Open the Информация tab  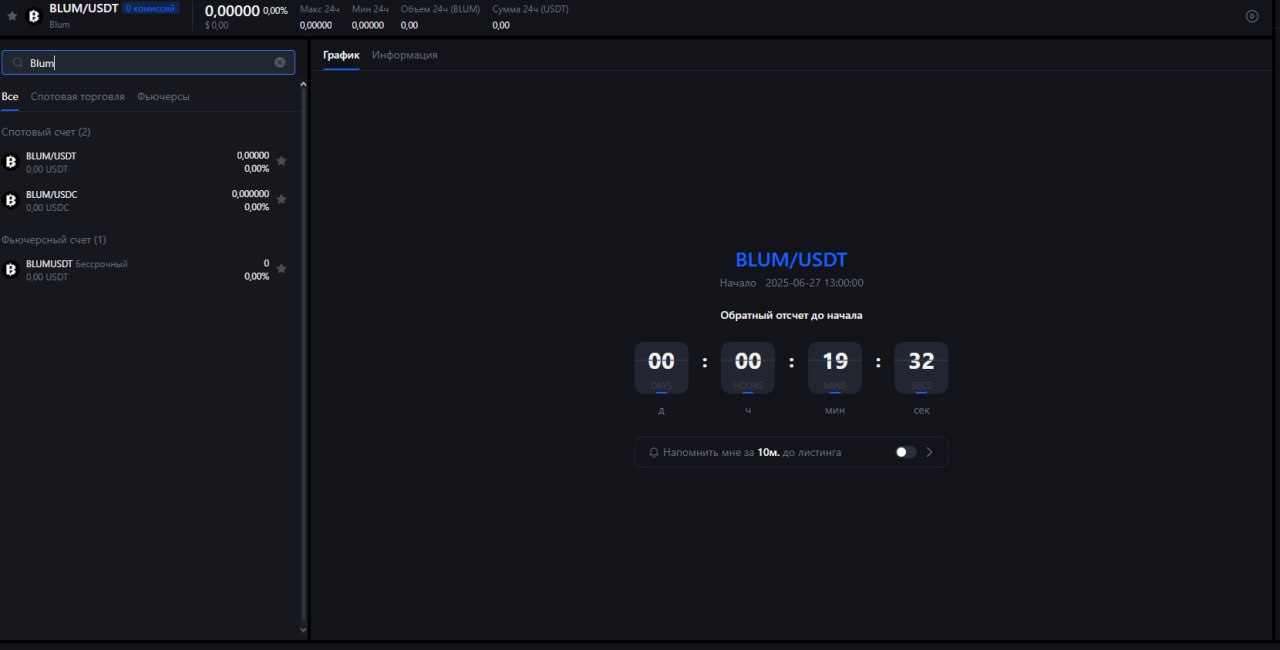tap(405, 55)
